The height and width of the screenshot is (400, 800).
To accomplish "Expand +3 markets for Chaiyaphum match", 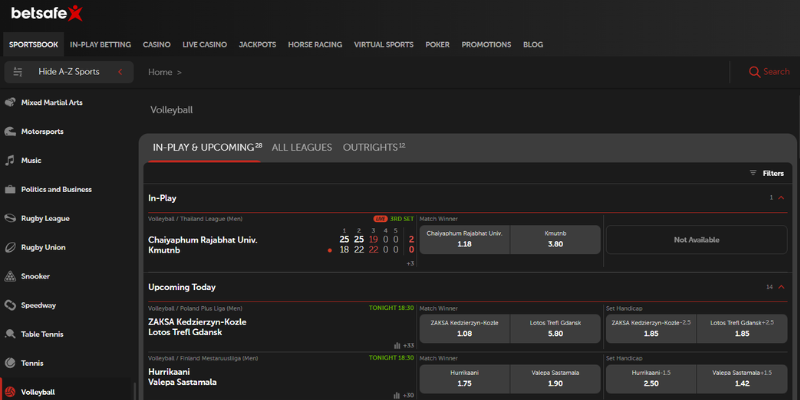I will pyautogui.click(x=410, y=264).
